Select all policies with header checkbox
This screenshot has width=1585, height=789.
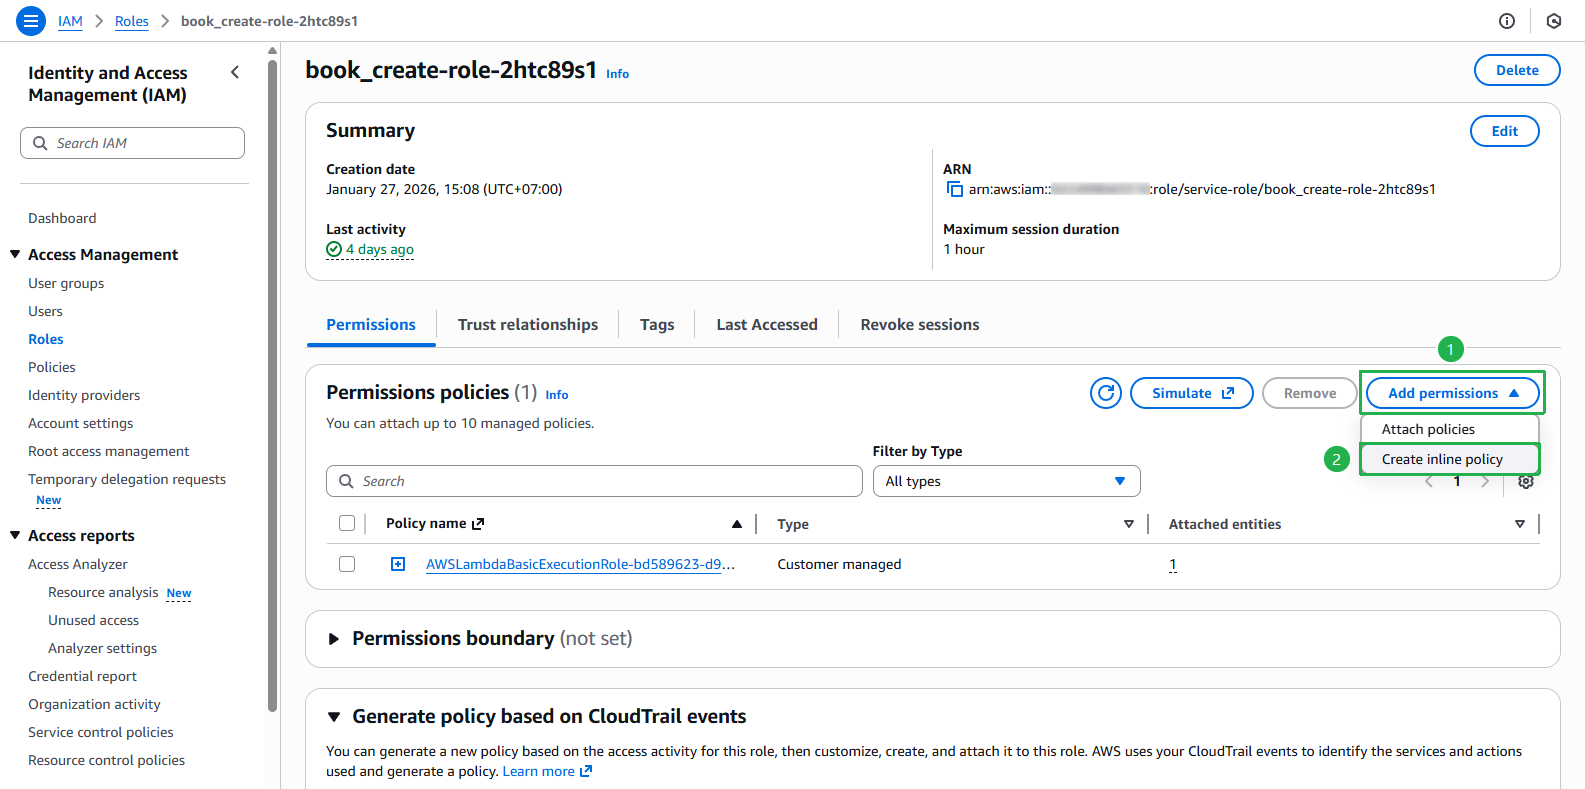click(347, 523)
